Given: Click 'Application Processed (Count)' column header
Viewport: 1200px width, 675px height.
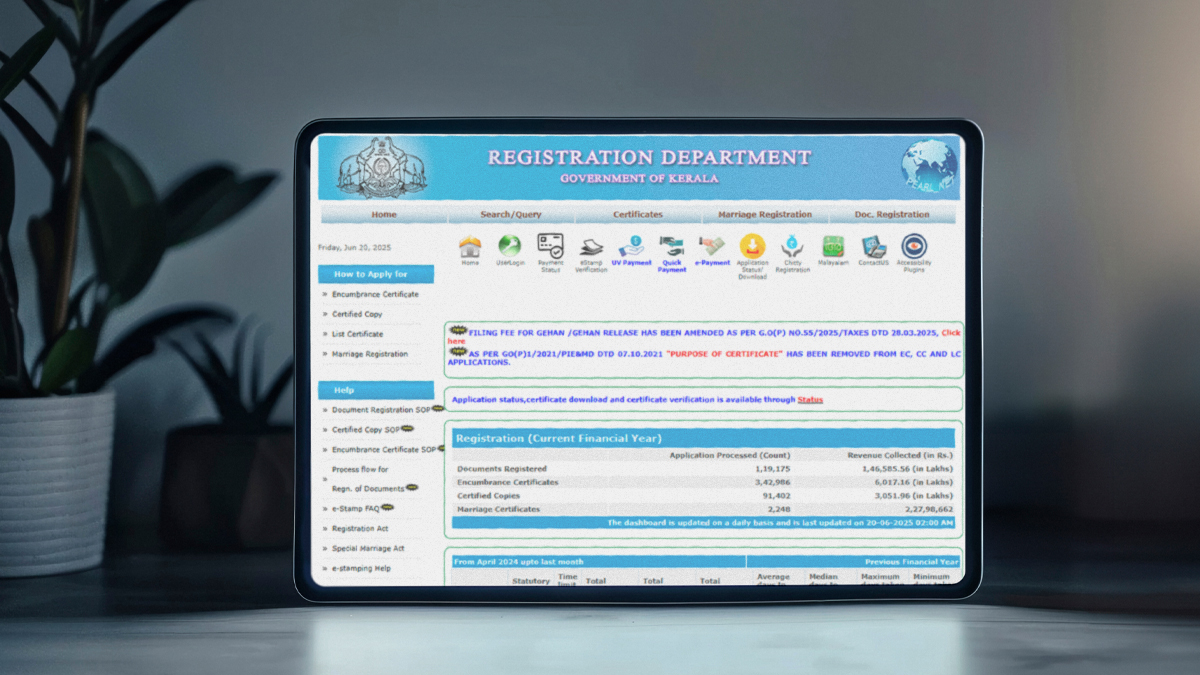Looking at the screenshot, I should pos(730,455).
